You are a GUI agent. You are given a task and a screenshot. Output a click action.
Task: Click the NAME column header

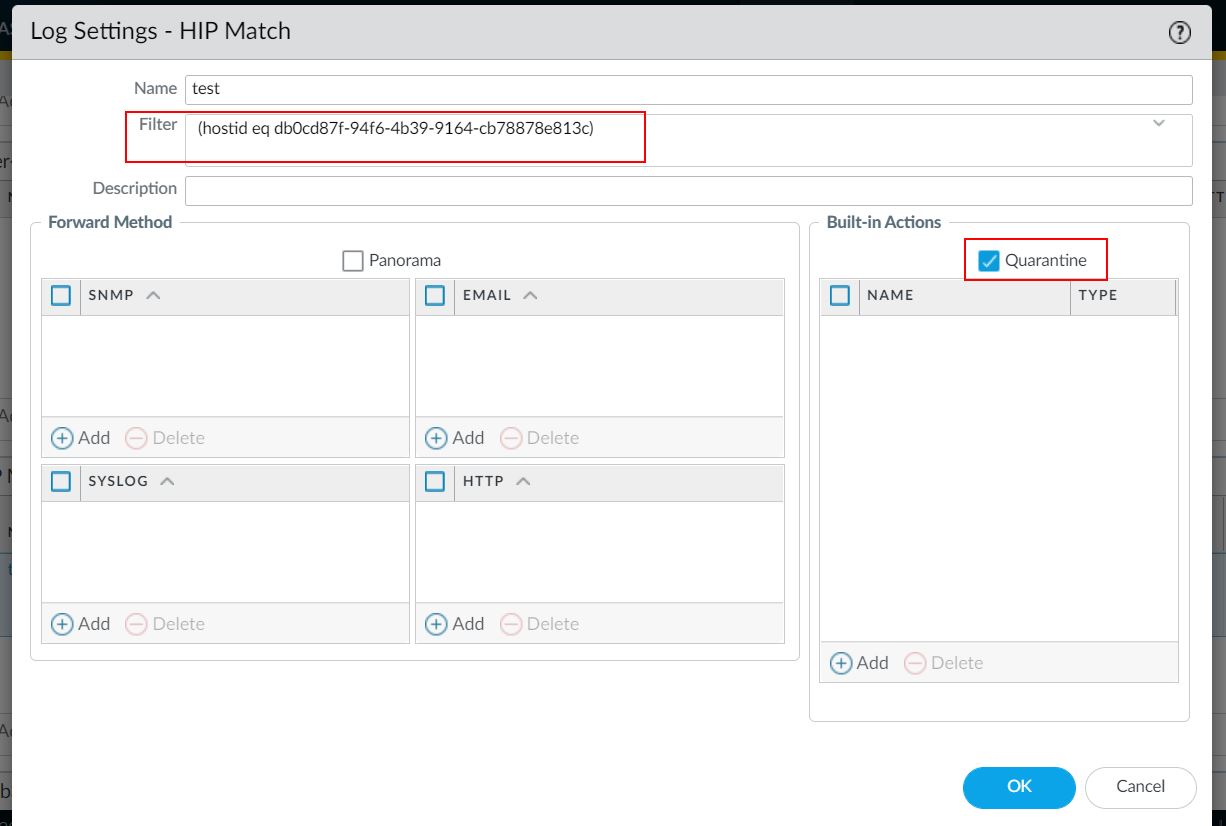tap(890, 295)
